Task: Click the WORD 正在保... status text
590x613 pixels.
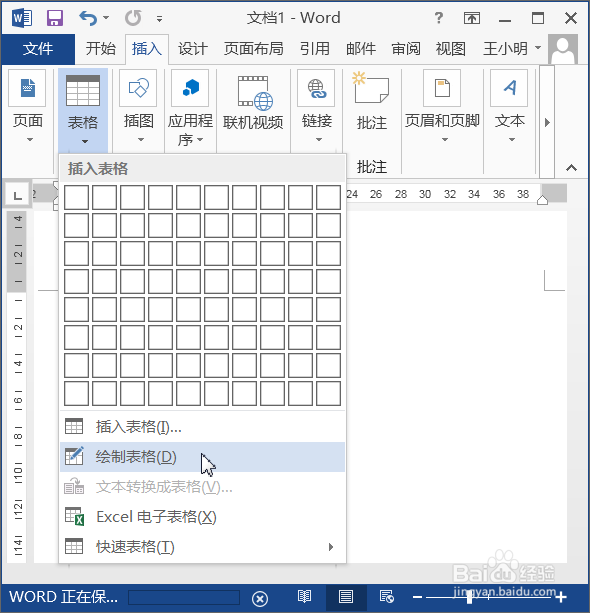Action: [x=63, y=597]
